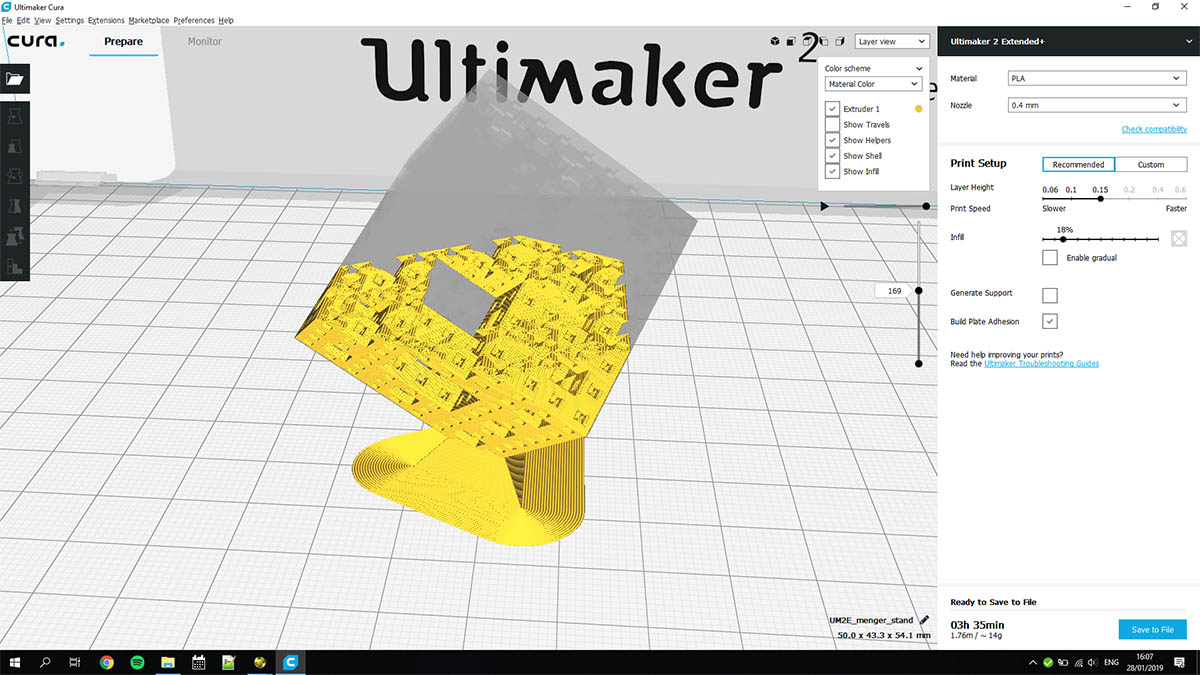Switch to the Prepare tab
Screen dimensions: 1200x675
[x=124, y=42]
